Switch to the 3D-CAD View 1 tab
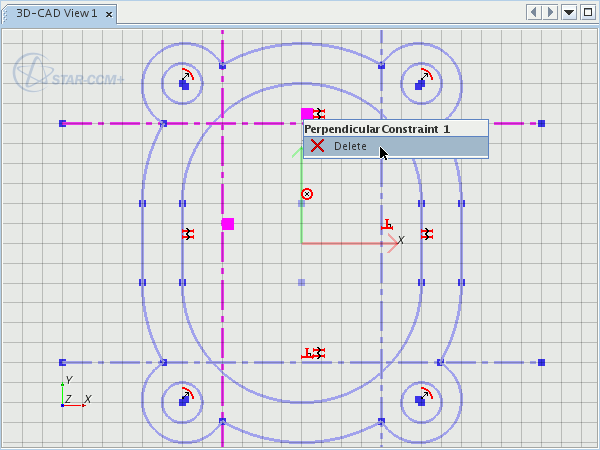 56,13
